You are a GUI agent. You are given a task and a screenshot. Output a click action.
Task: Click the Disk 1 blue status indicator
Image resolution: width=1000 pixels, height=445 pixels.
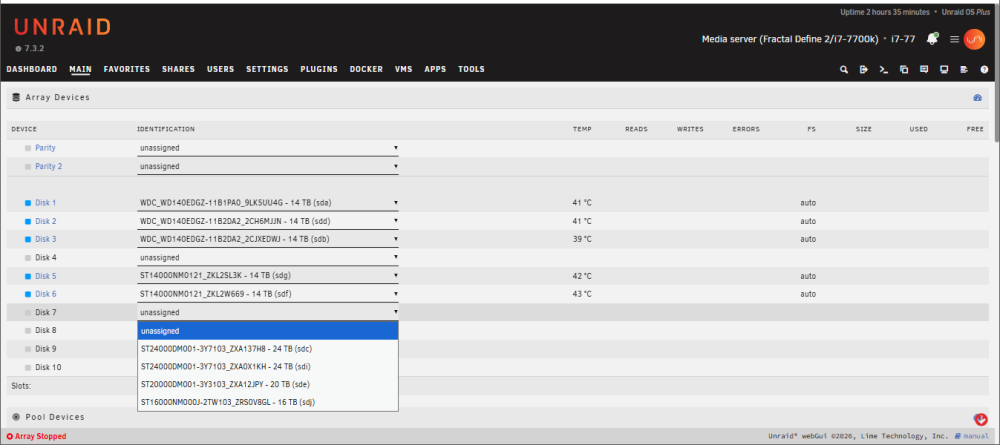(x=27, y=203)
